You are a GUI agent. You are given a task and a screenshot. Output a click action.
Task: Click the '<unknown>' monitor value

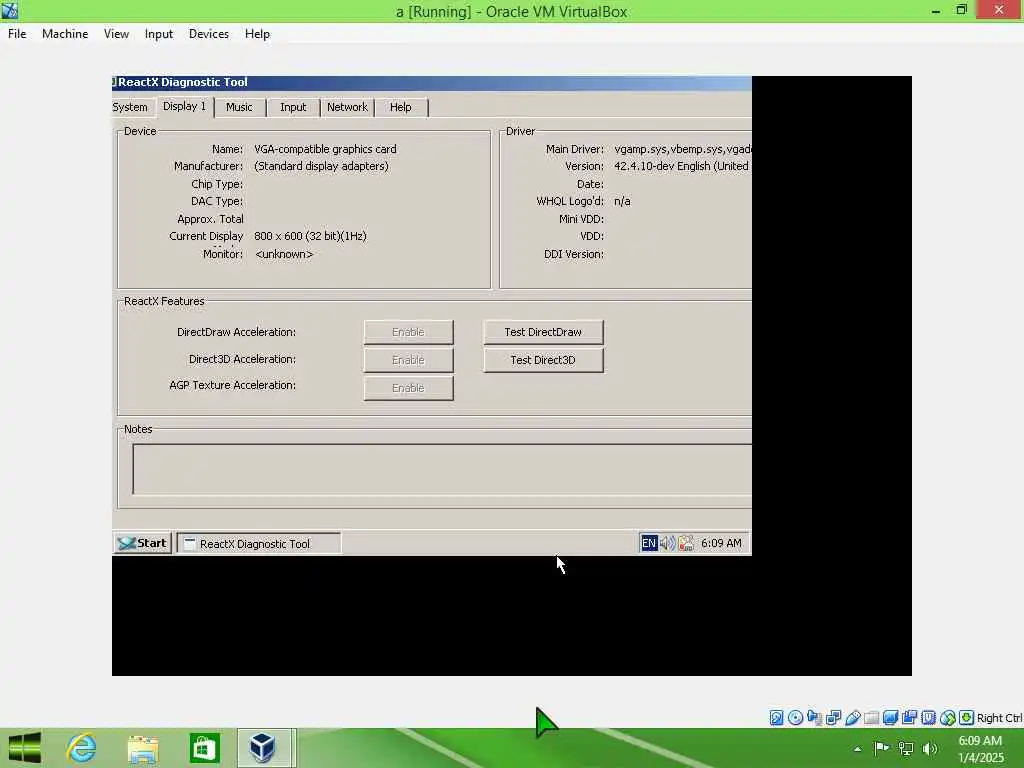[x=284, y=254]
